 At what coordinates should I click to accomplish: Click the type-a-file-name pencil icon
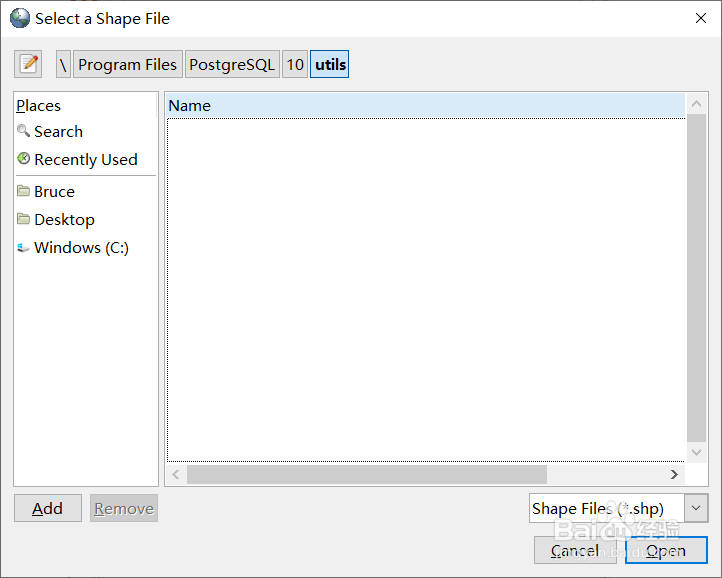[29, 64]
